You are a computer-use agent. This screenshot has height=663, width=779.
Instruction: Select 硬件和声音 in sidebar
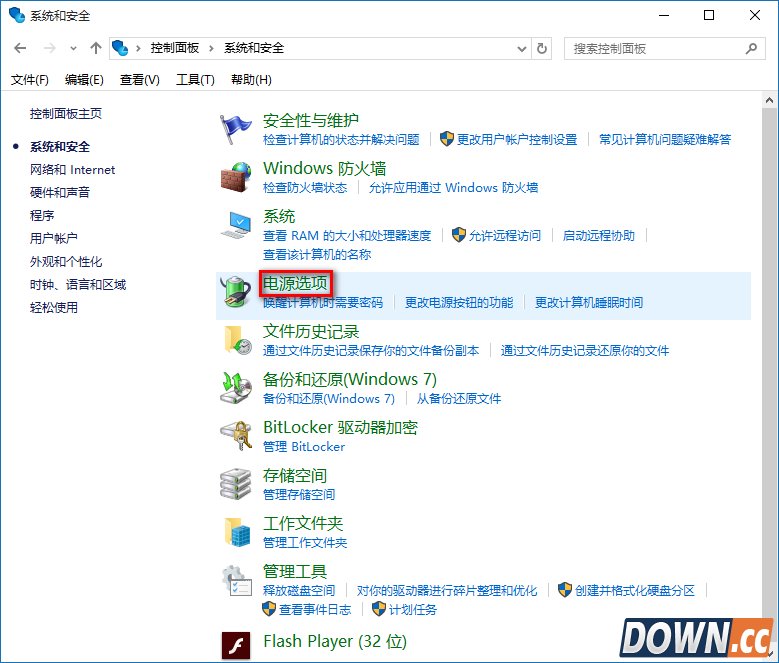pyautogui.click(x=60, y=192)
